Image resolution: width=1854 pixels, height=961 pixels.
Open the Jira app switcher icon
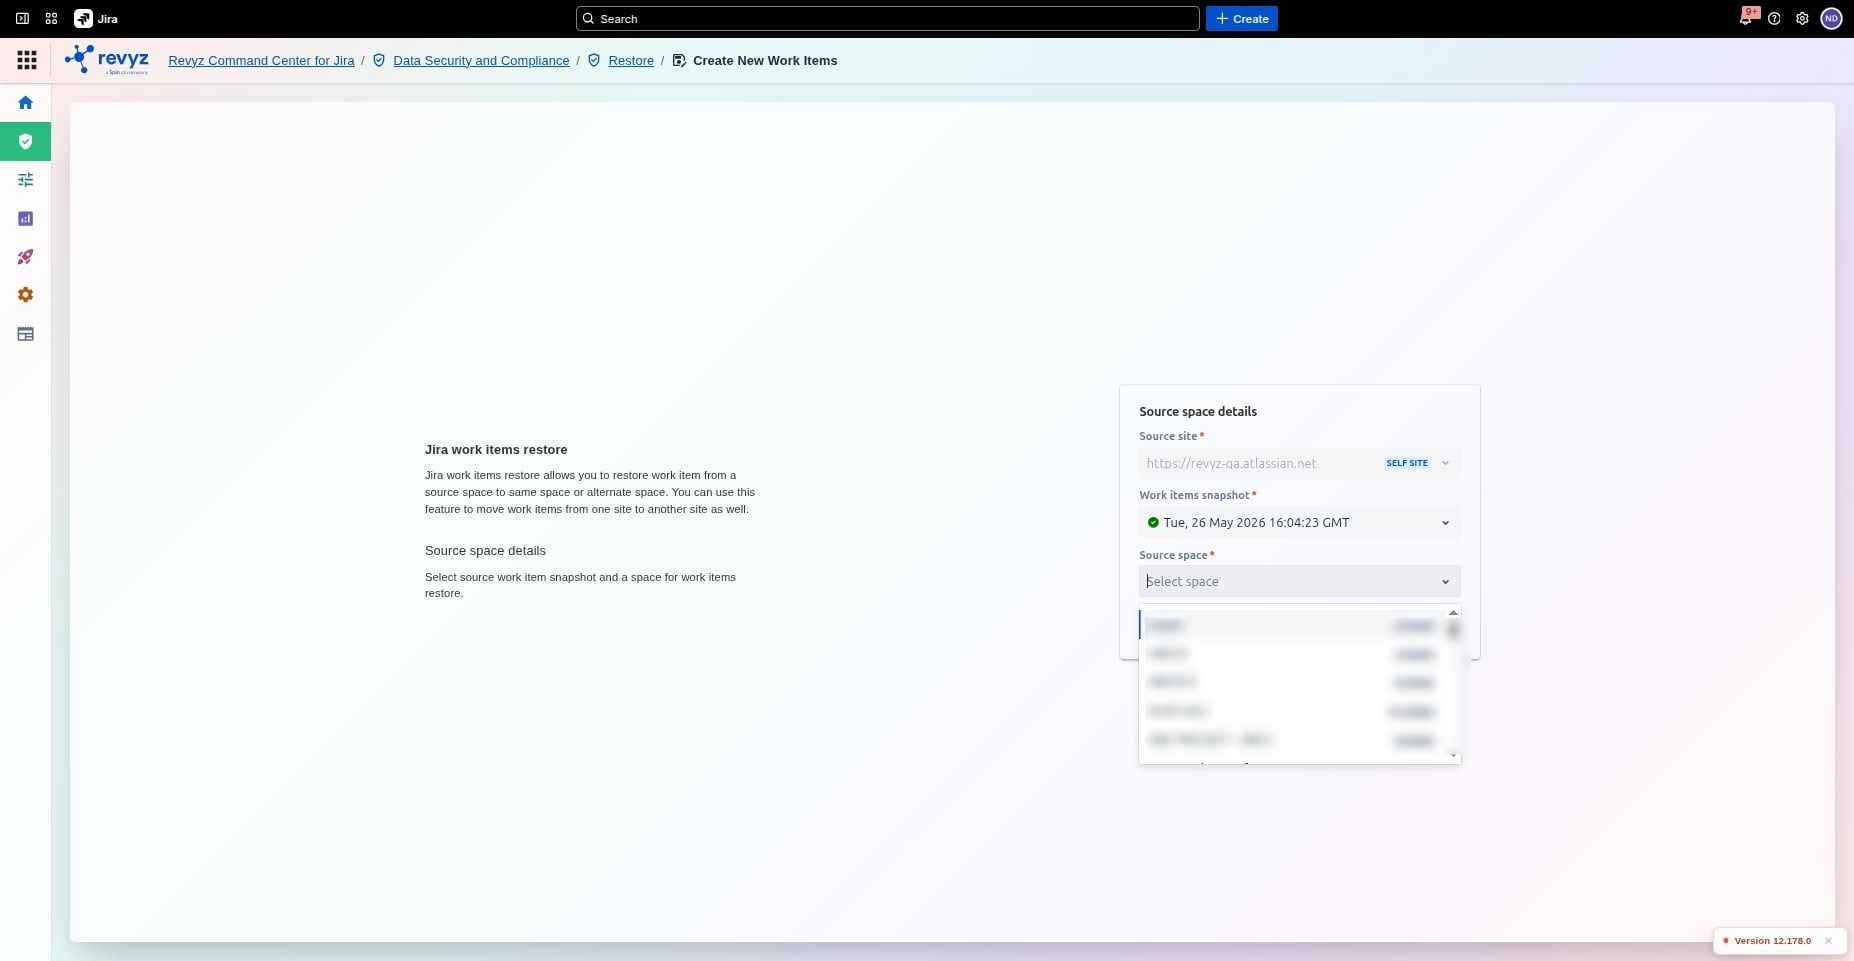(51, 19)
